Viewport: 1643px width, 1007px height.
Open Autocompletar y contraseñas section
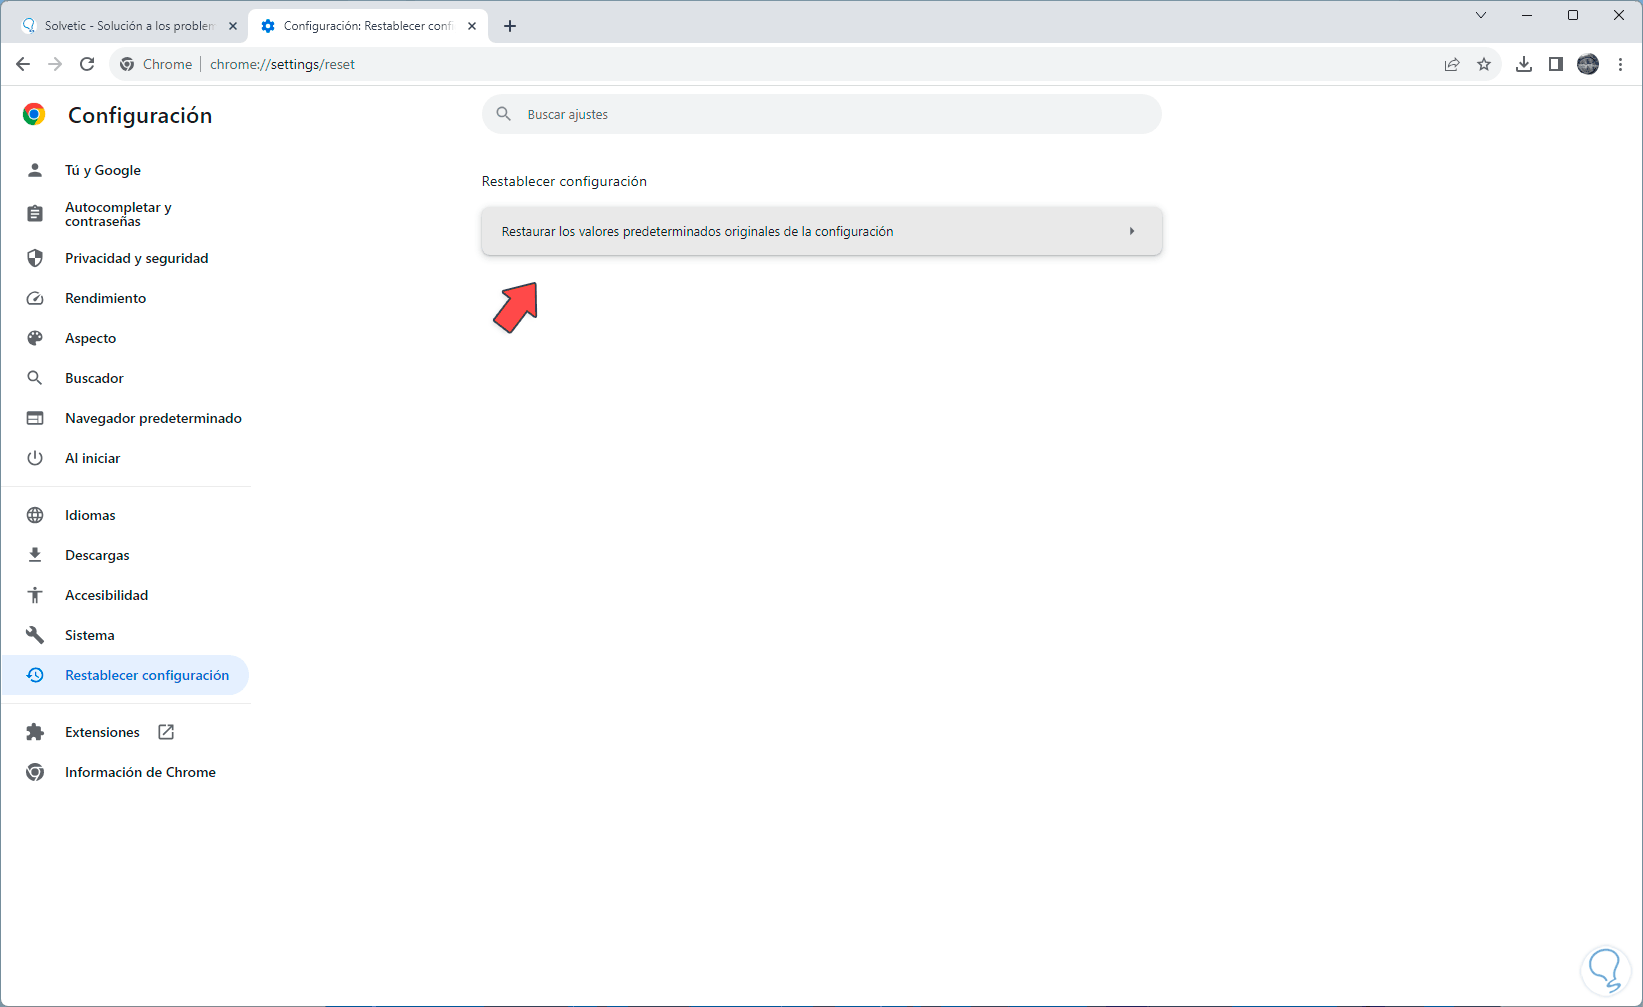point(125,214)
